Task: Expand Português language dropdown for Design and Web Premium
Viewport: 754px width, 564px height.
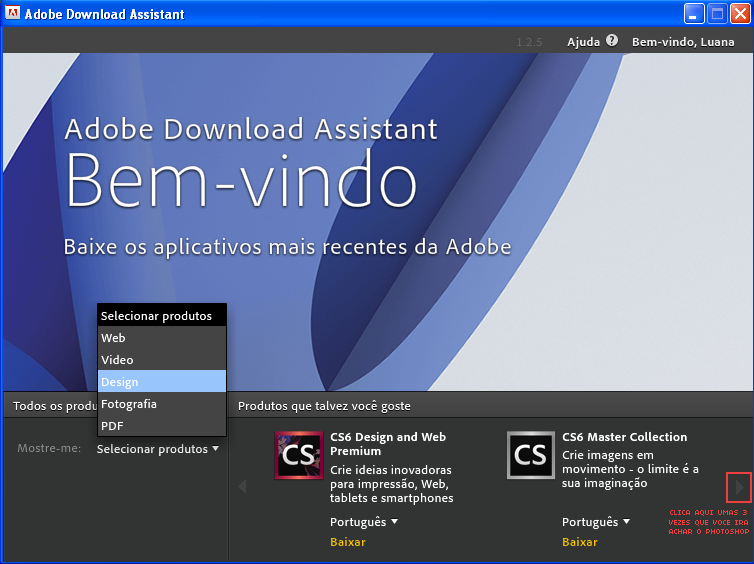Action: (364, 522)
